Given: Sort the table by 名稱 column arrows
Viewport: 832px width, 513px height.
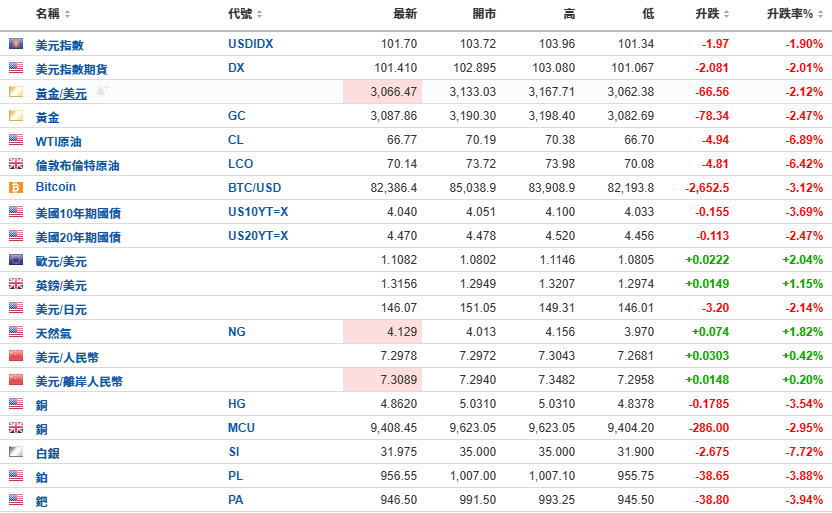Looking at the screenshot, I should click(67, 14).
